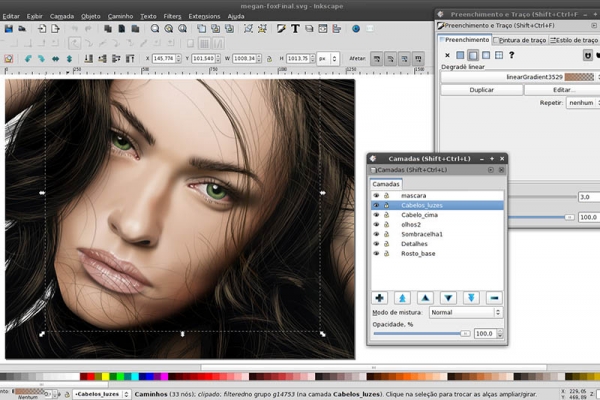
Task: Hide the Cabelos_luzes layer eye icon
Action: (x=376, y=205)
